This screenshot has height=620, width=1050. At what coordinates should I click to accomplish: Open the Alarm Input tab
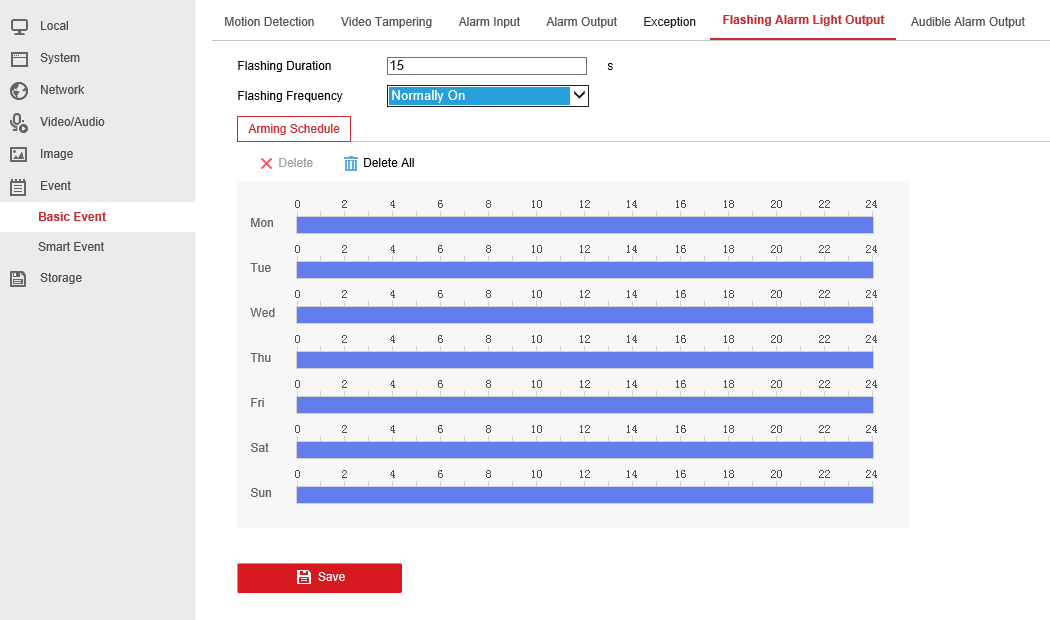(x=489, y=21)
